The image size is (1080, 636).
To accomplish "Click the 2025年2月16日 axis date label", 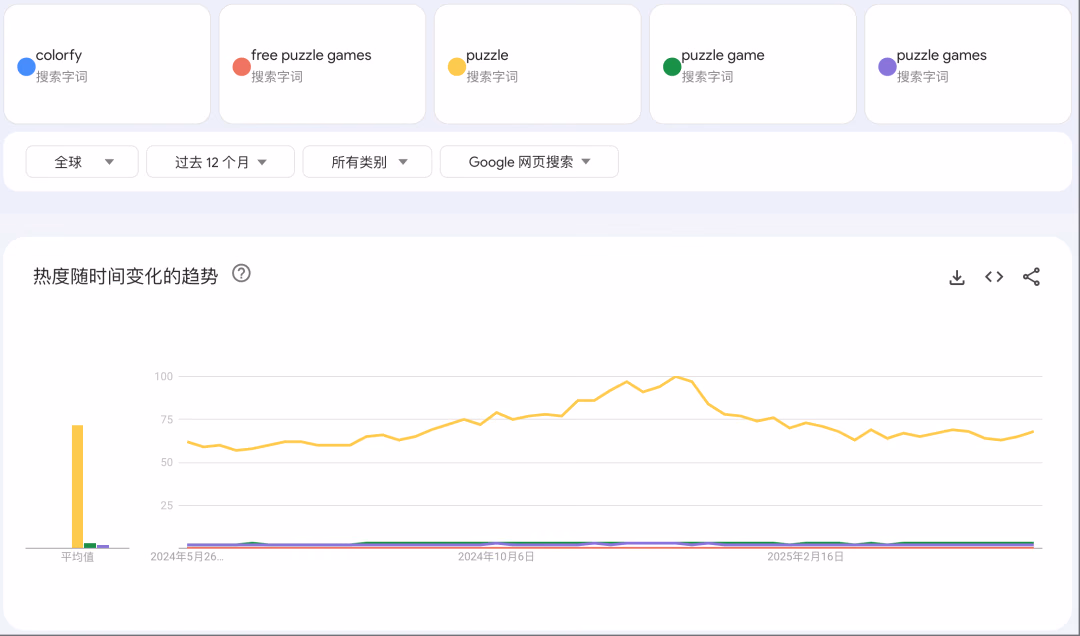I will tap(805, 557).
